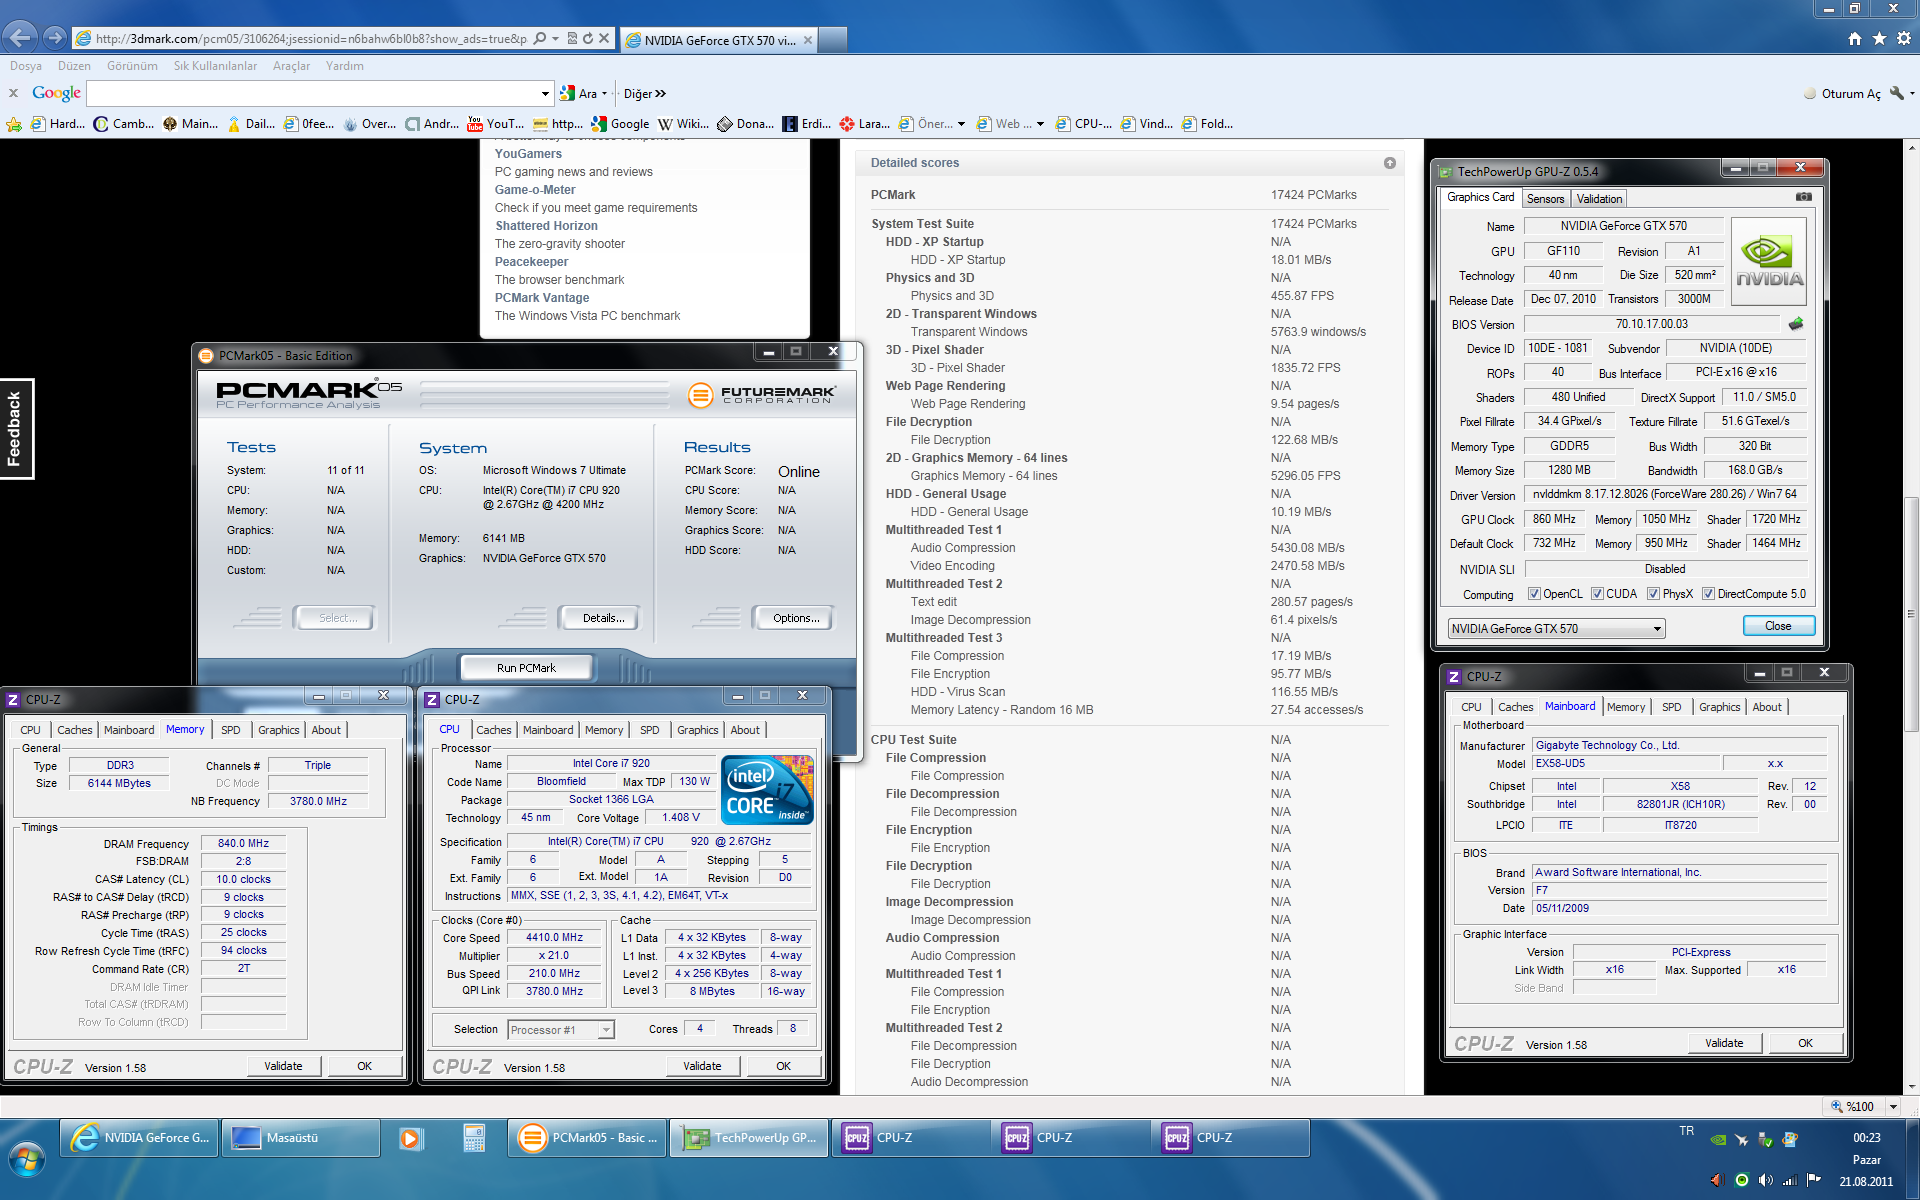This screenshot has width=1920, height=1200.
Task: Open the Caches tab in middle CPU-Z window
Action: point(493,730)
